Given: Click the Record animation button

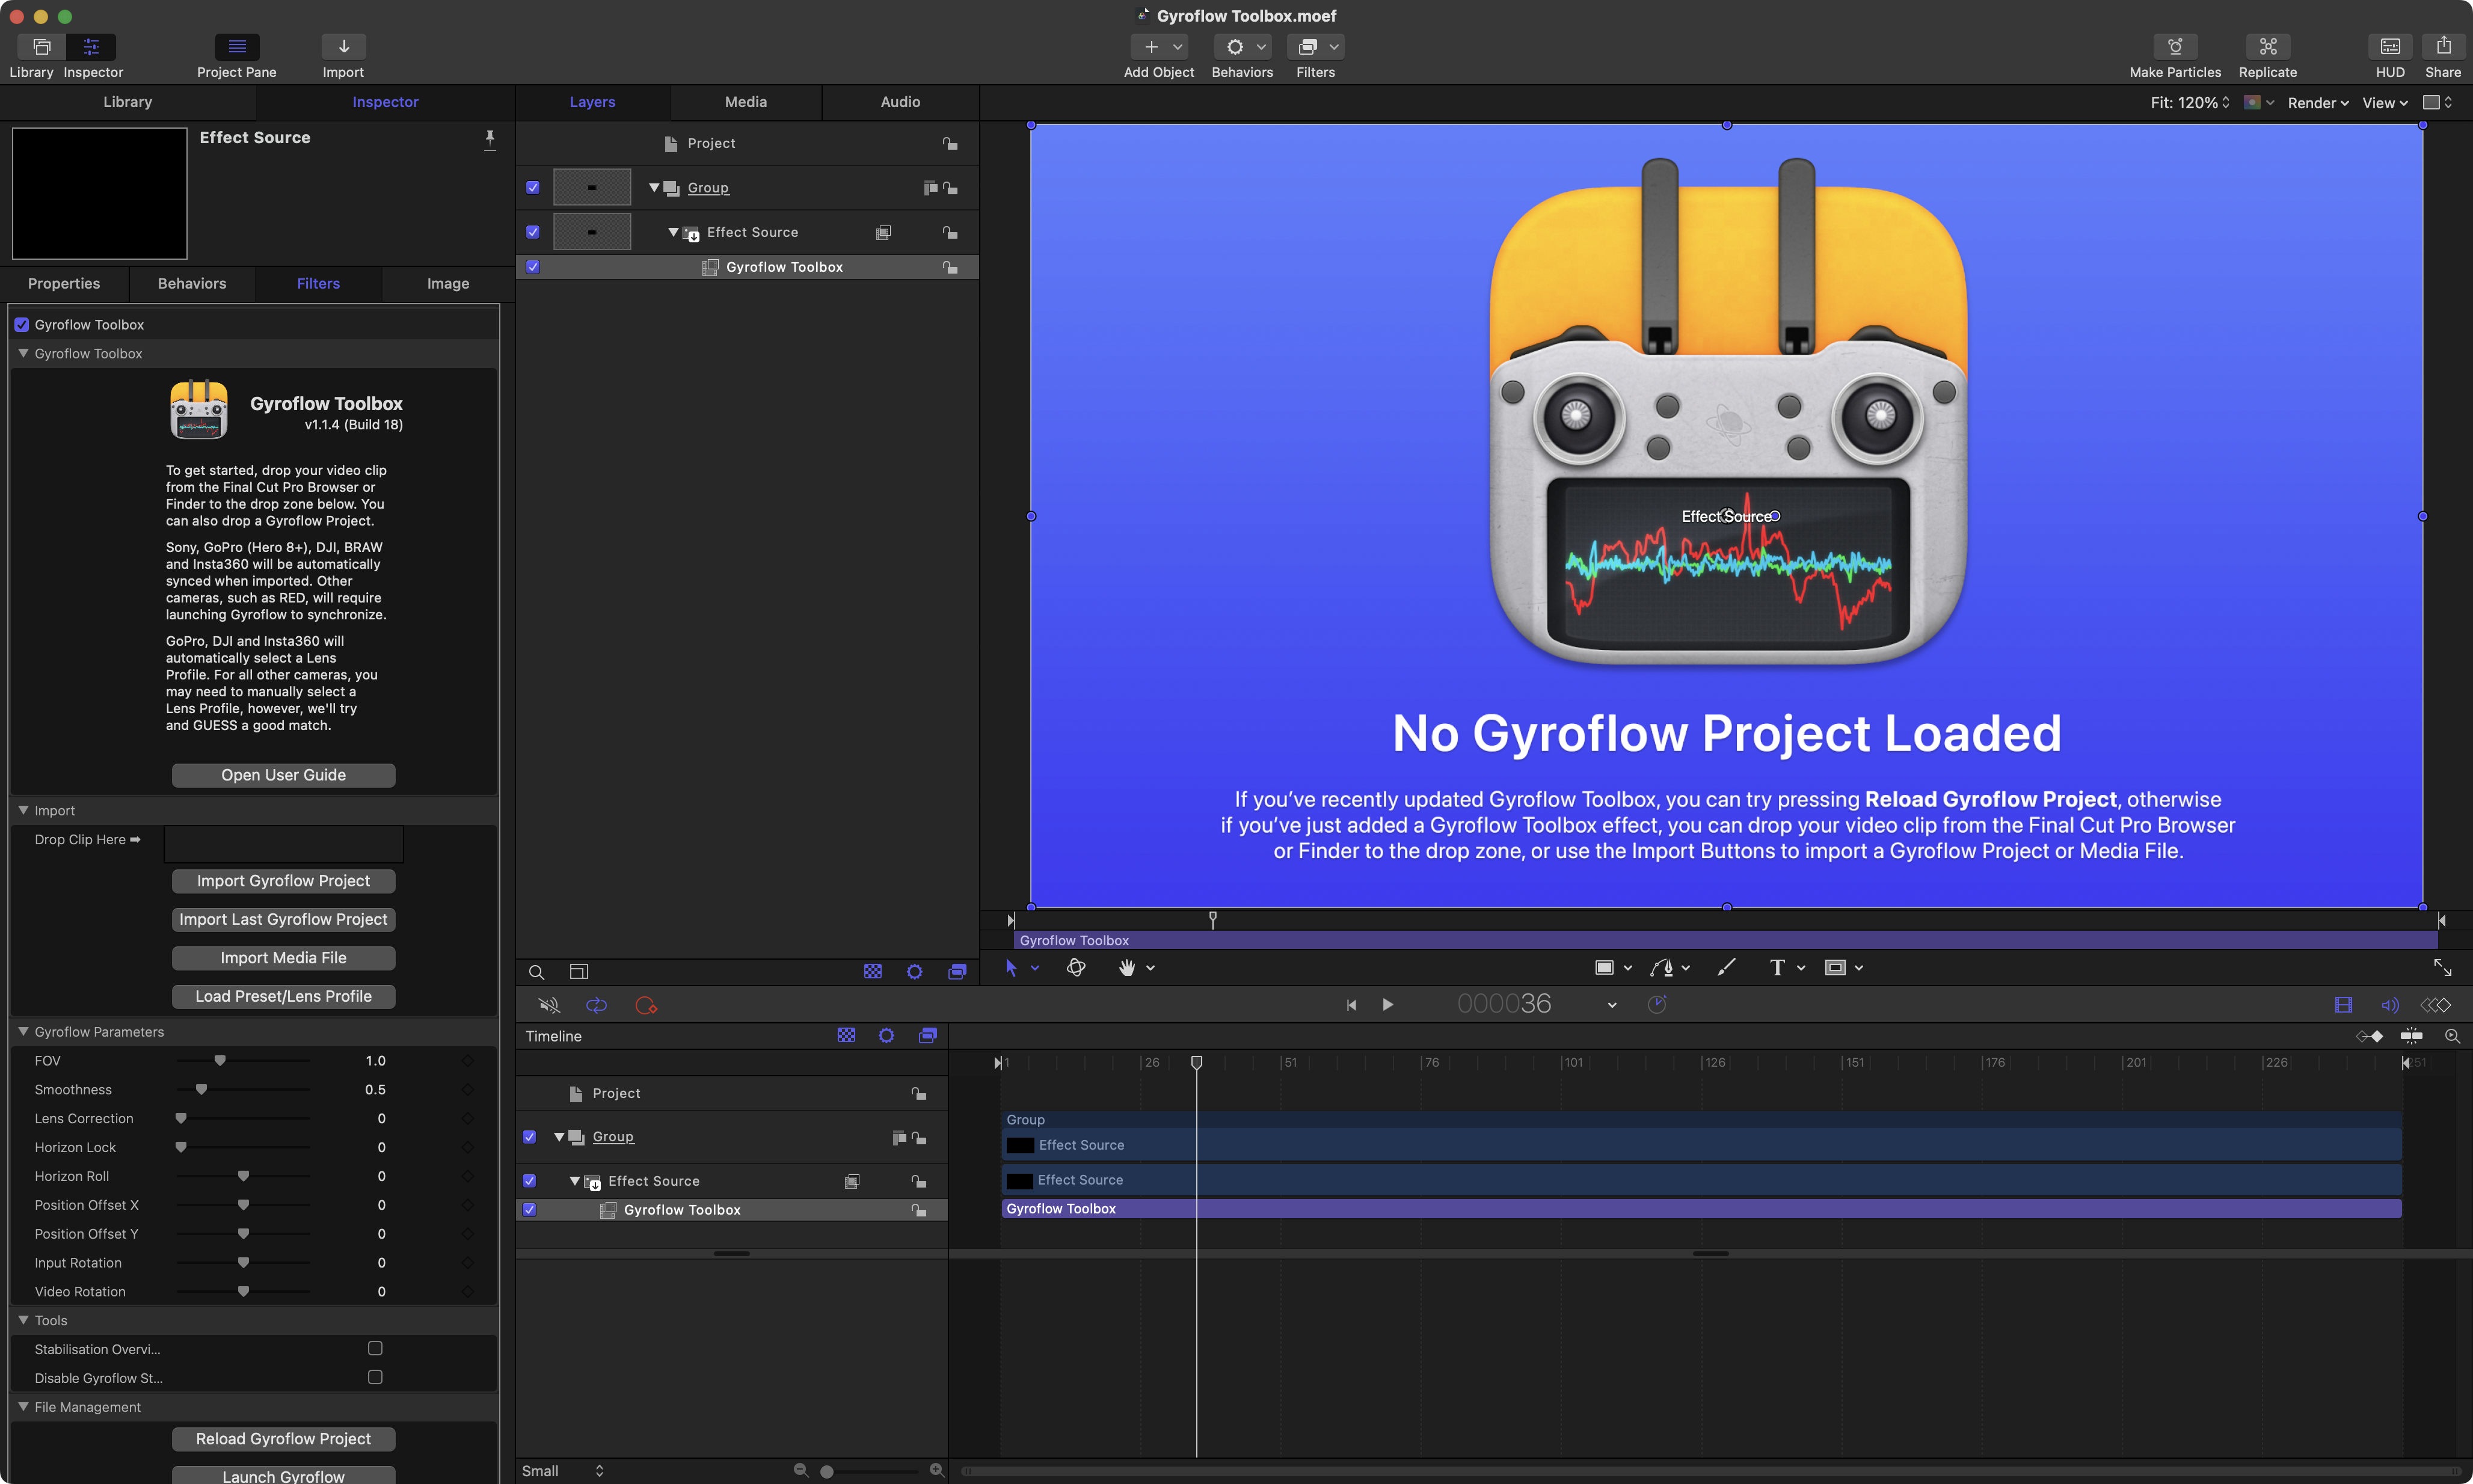Looking at the screenshot, I should tap(646, 1005).
